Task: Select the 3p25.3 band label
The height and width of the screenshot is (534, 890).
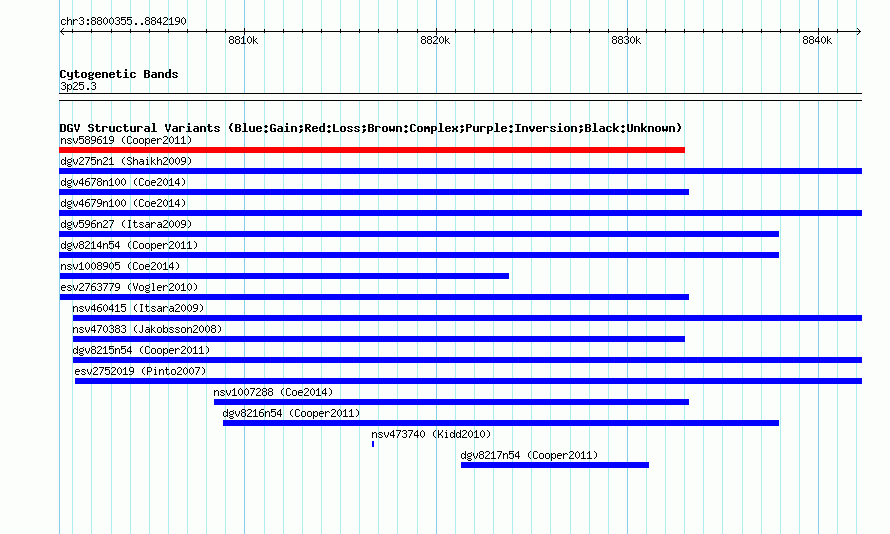Action: click(x=78, y=86)
